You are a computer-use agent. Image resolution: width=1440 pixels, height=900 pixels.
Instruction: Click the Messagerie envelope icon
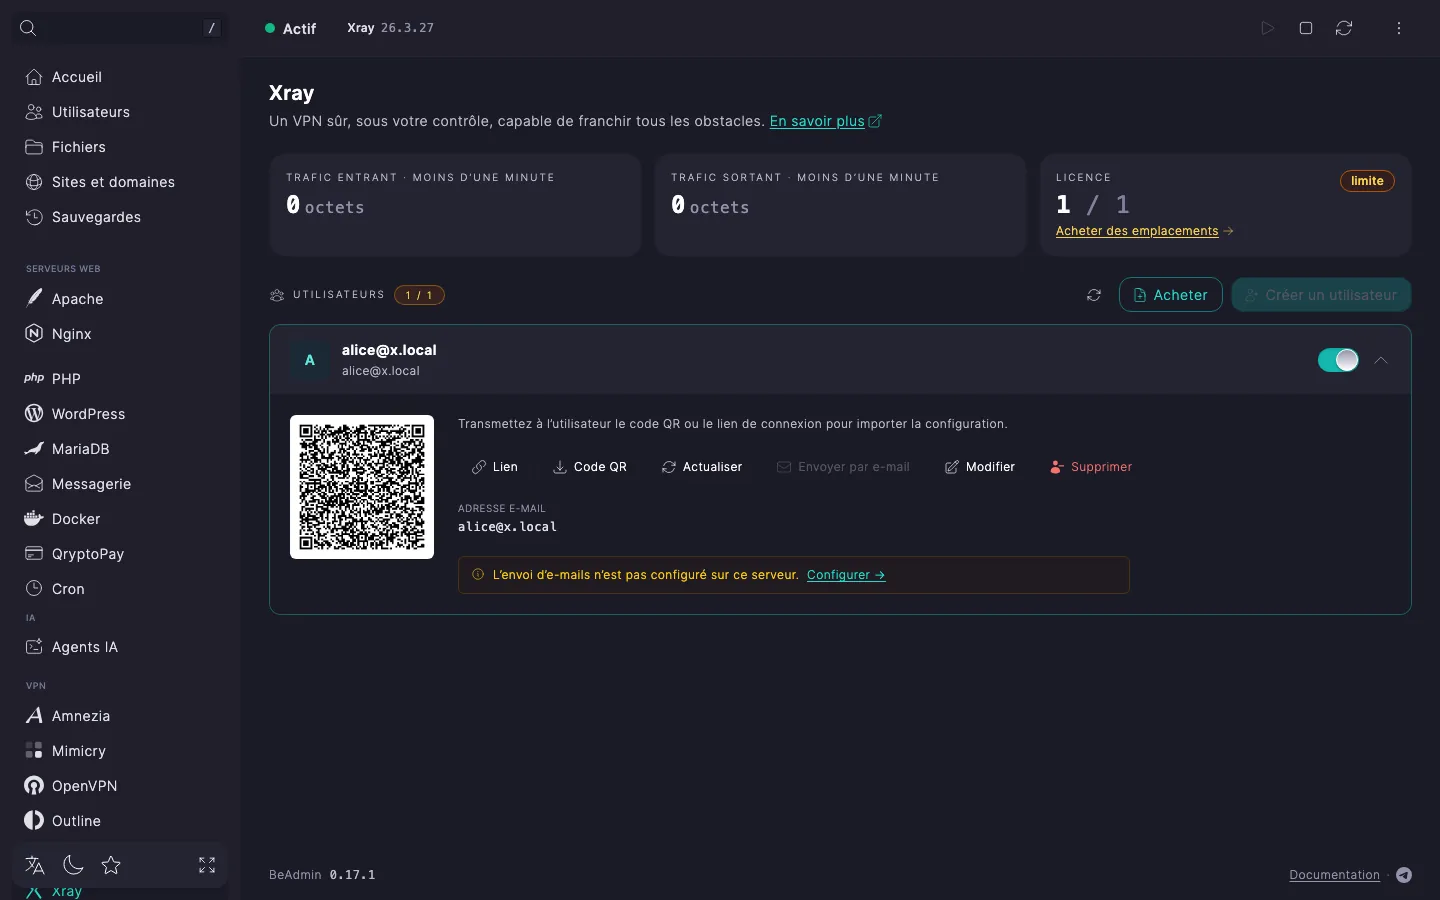coord(34,484)
